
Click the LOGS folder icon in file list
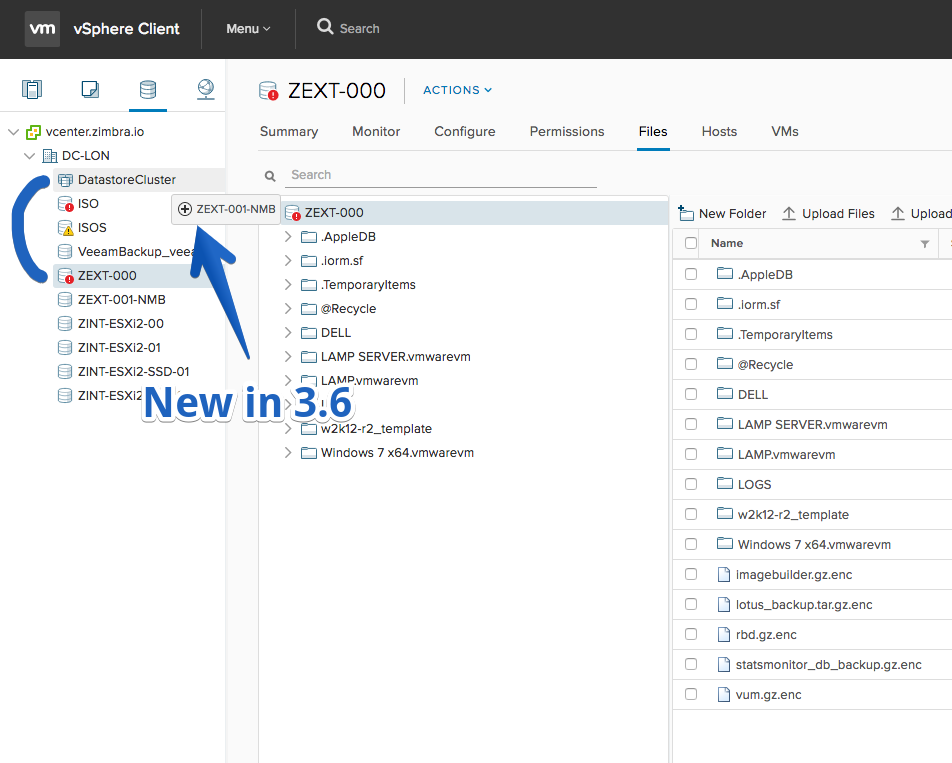coord(725,483)
